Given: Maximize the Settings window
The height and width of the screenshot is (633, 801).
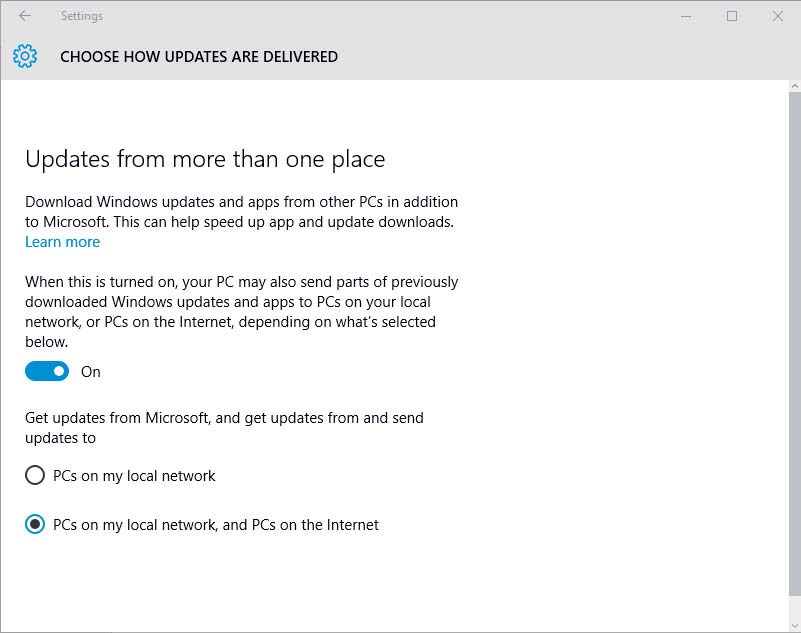Looking at the screenshot, I should (732, 16).
